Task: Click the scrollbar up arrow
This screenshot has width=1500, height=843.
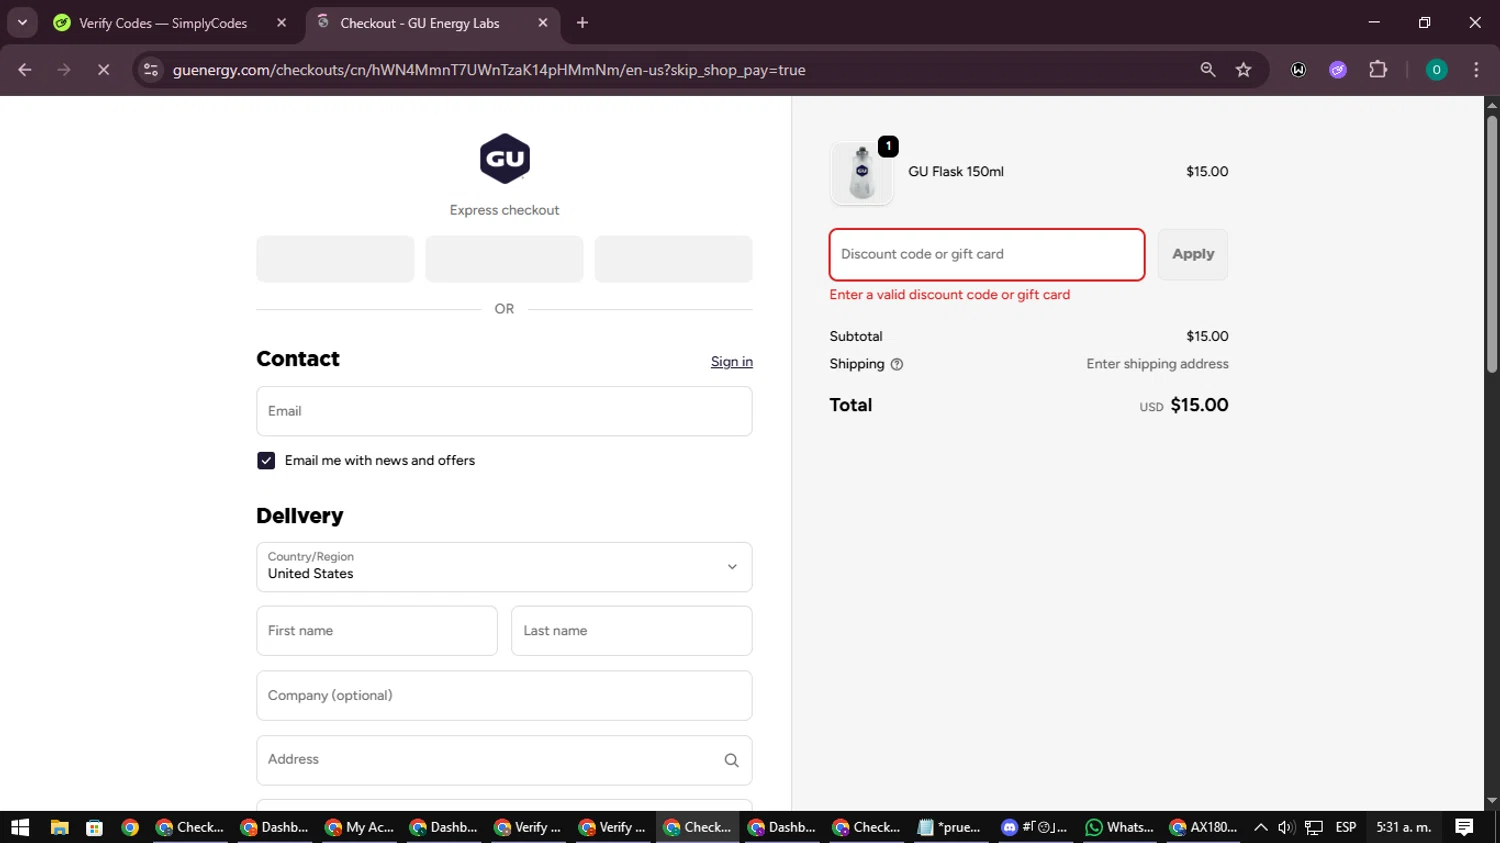Action: [1492, 104]
